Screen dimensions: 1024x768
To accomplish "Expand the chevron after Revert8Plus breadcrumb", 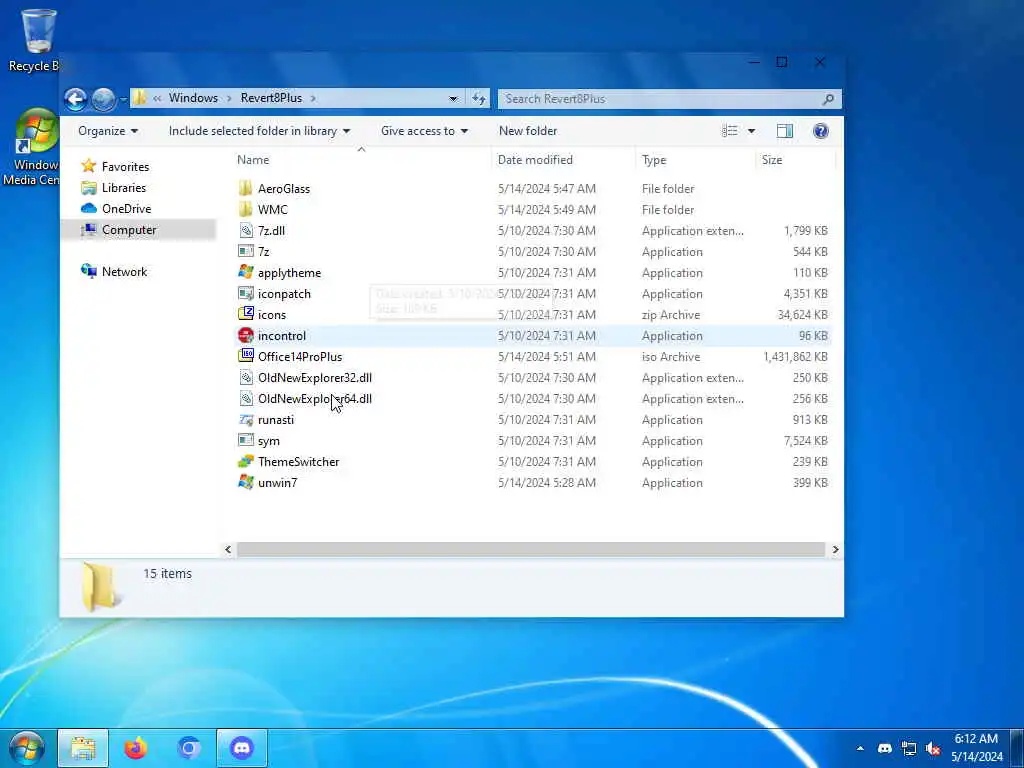I will click(x=313, y=99).
